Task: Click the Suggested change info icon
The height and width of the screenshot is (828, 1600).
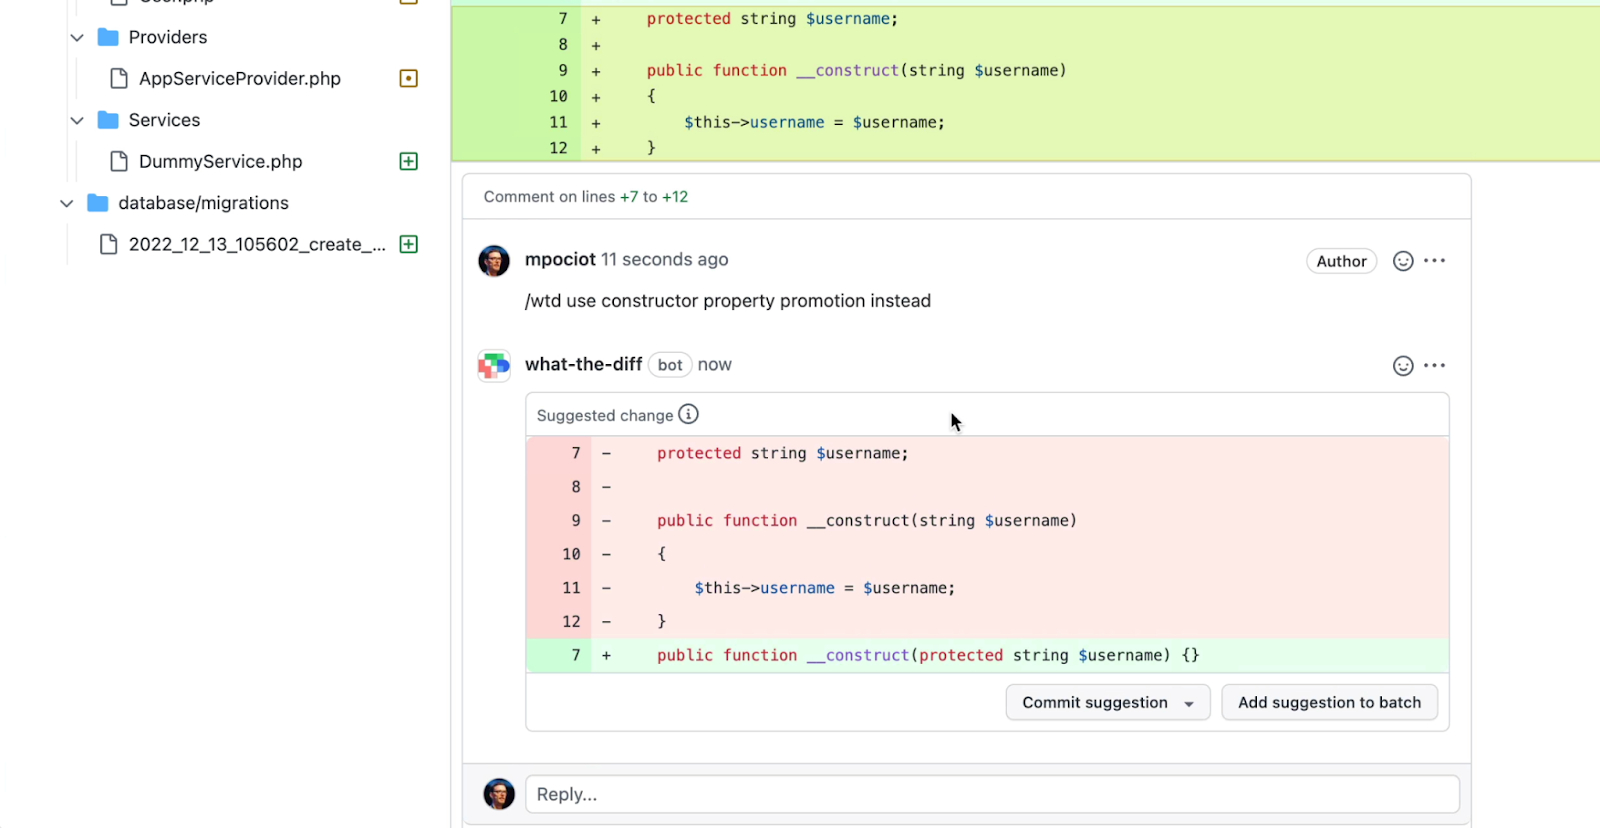Action: [x=688, y=414]
